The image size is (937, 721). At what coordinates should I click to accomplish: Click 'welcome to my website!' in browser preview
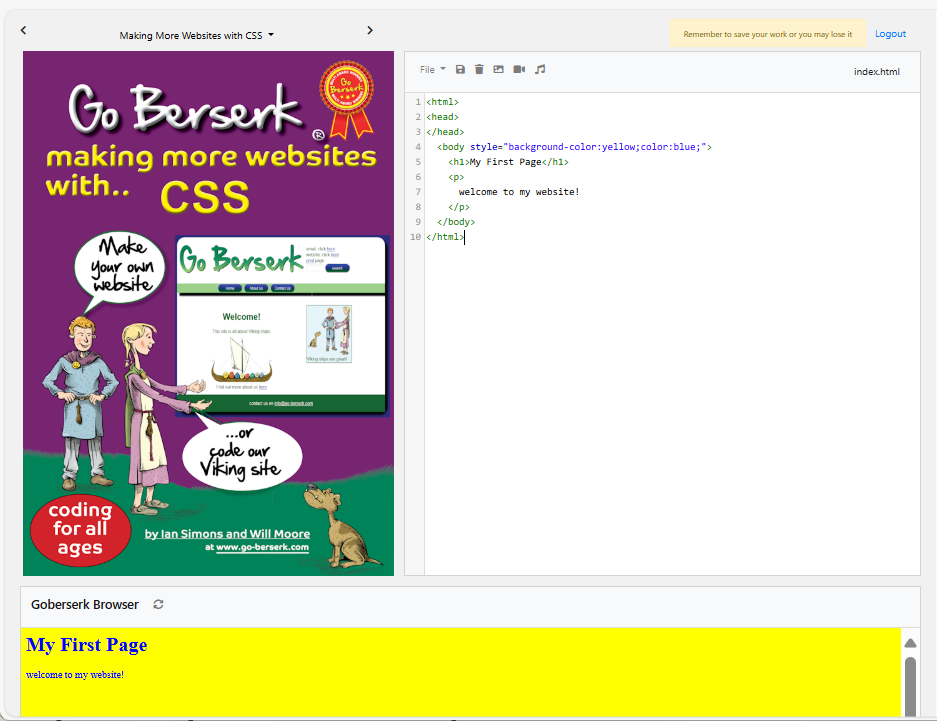pos(75,674)
